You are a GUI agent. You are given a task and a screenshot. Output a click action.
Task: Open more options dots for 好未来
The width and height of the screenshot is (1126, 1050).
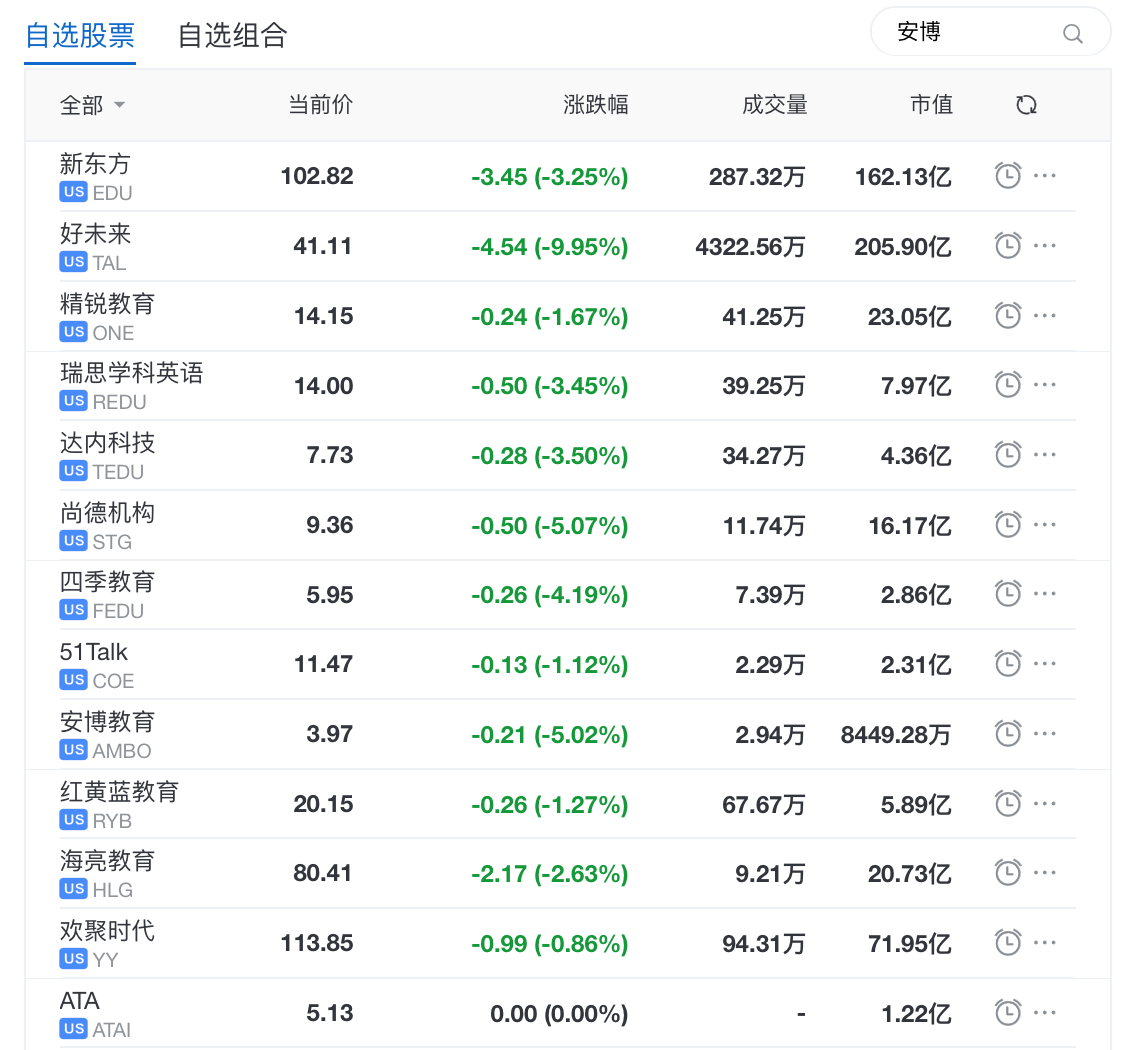pyautogui.click(x=1044, y=246)
